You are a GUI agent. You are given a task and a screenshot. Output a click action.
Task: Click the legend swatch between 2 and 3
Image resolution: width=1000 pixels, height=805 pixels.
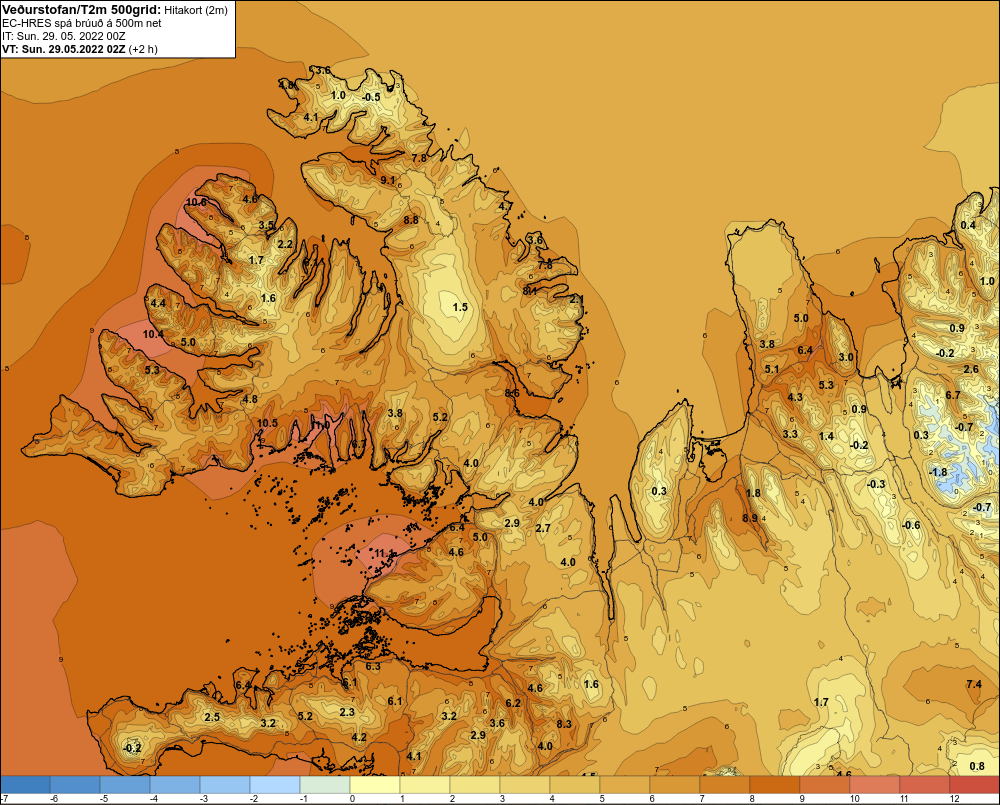pos(475,785)
